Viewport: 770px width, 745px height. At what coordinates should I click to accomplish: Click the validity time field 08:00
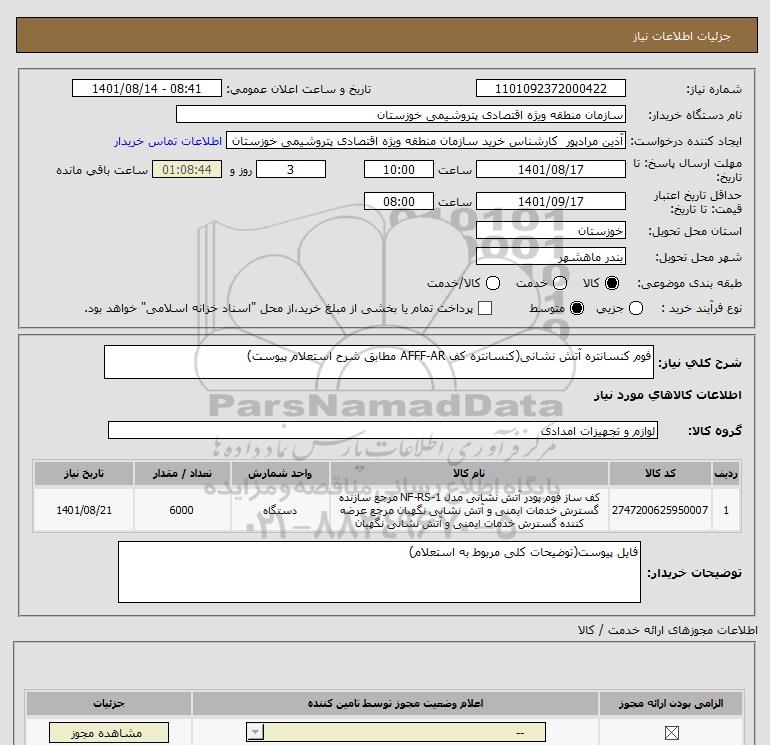(x=399, y=201)
